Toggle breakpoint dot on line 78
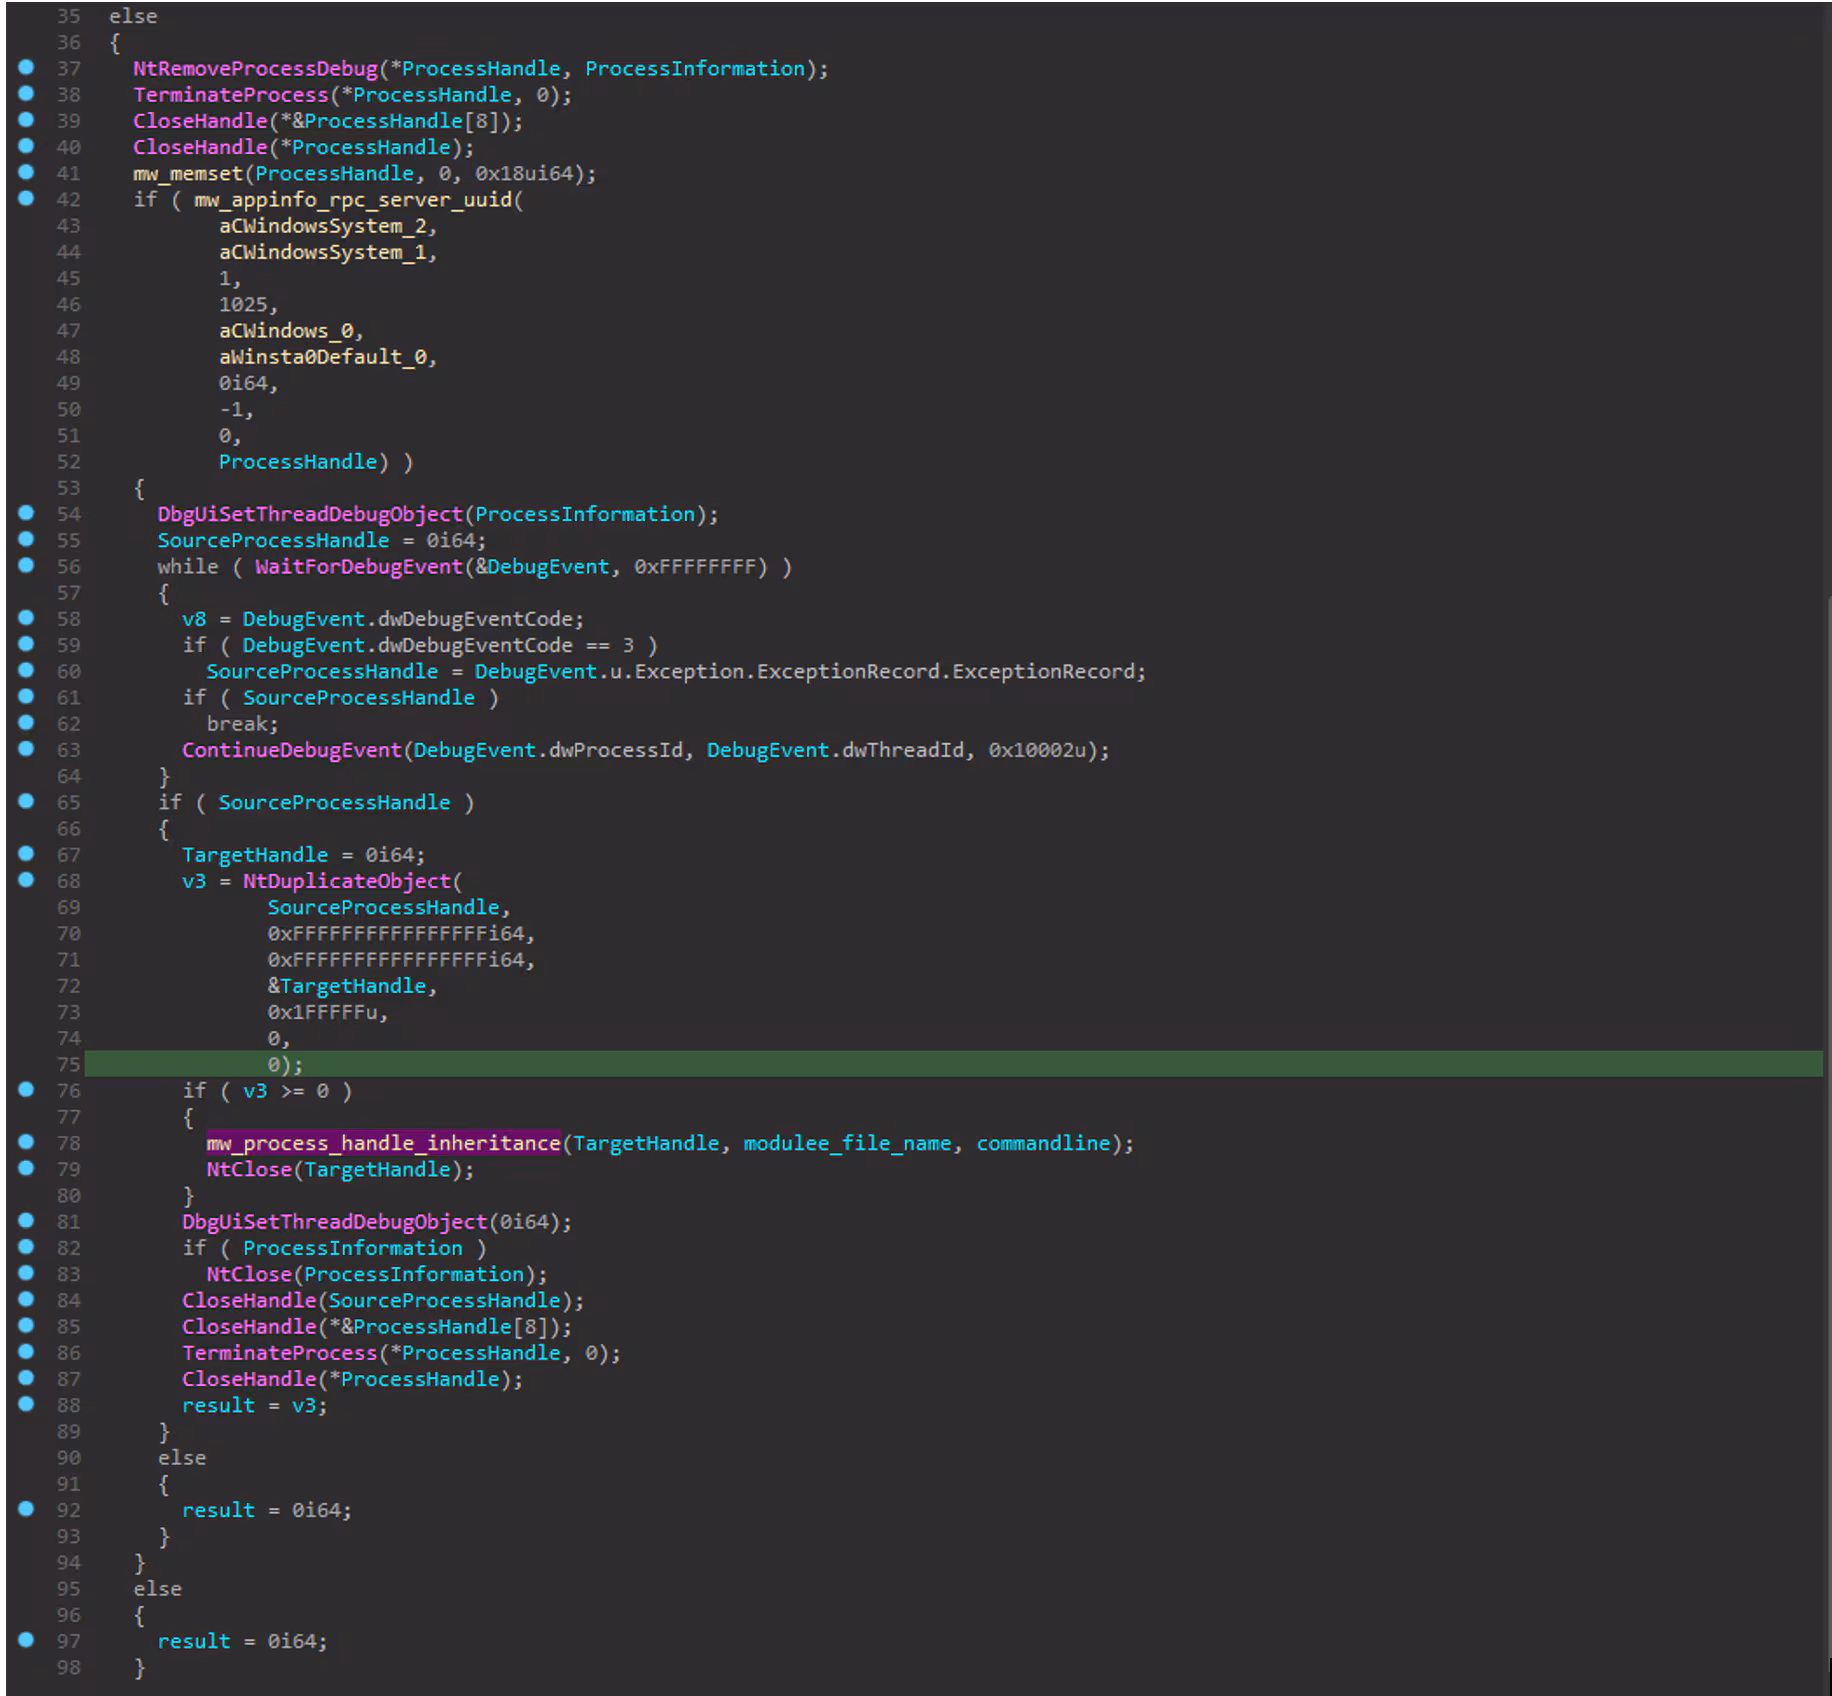 point(26,1142)
